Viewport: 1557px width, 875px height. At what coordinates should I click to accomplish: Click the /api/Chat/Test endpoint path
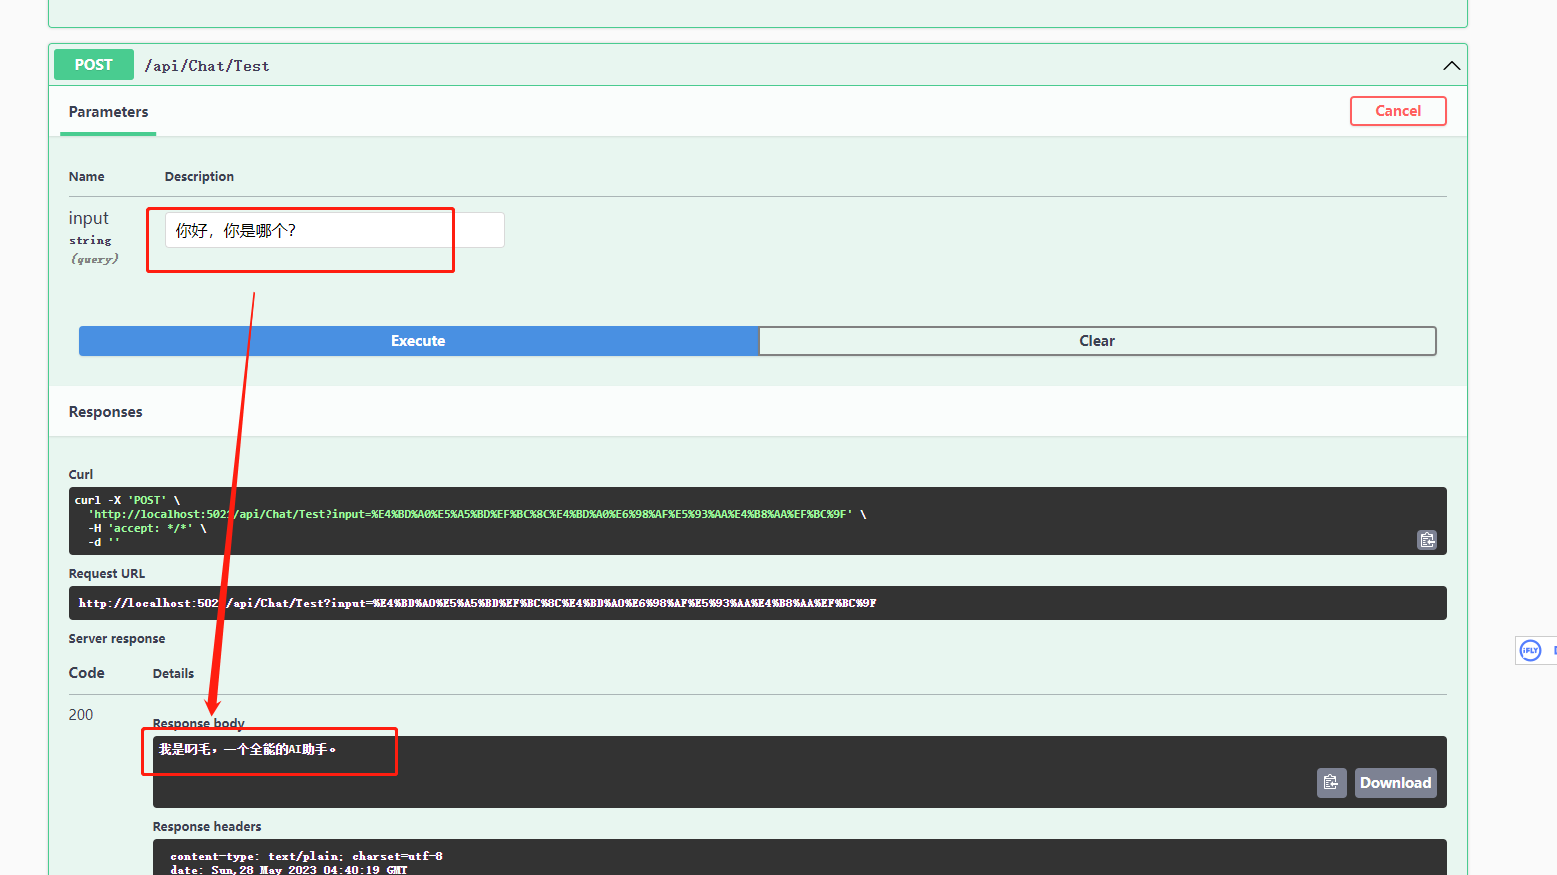(x=207, y=66)
